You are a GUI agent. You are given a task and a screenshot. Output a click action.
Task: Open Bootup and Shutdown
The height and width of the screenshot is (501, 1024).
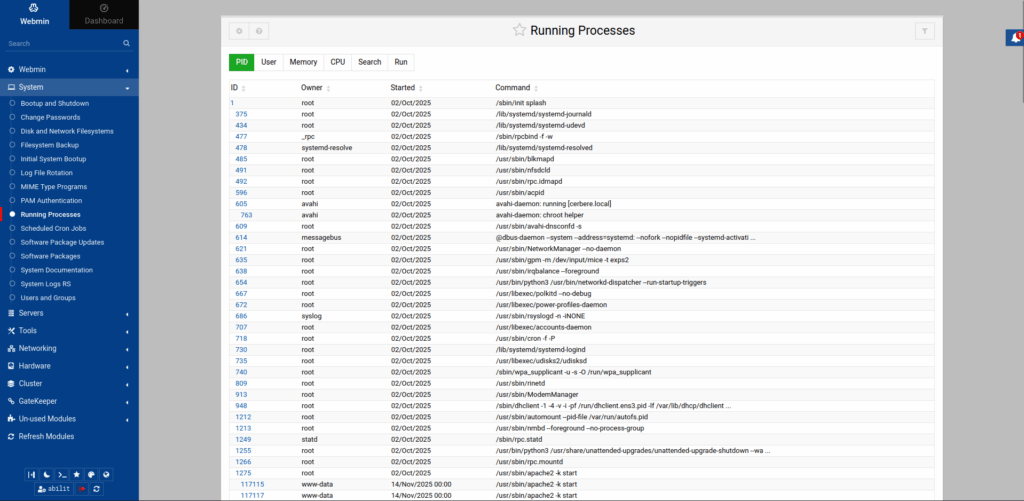(55, 103)
